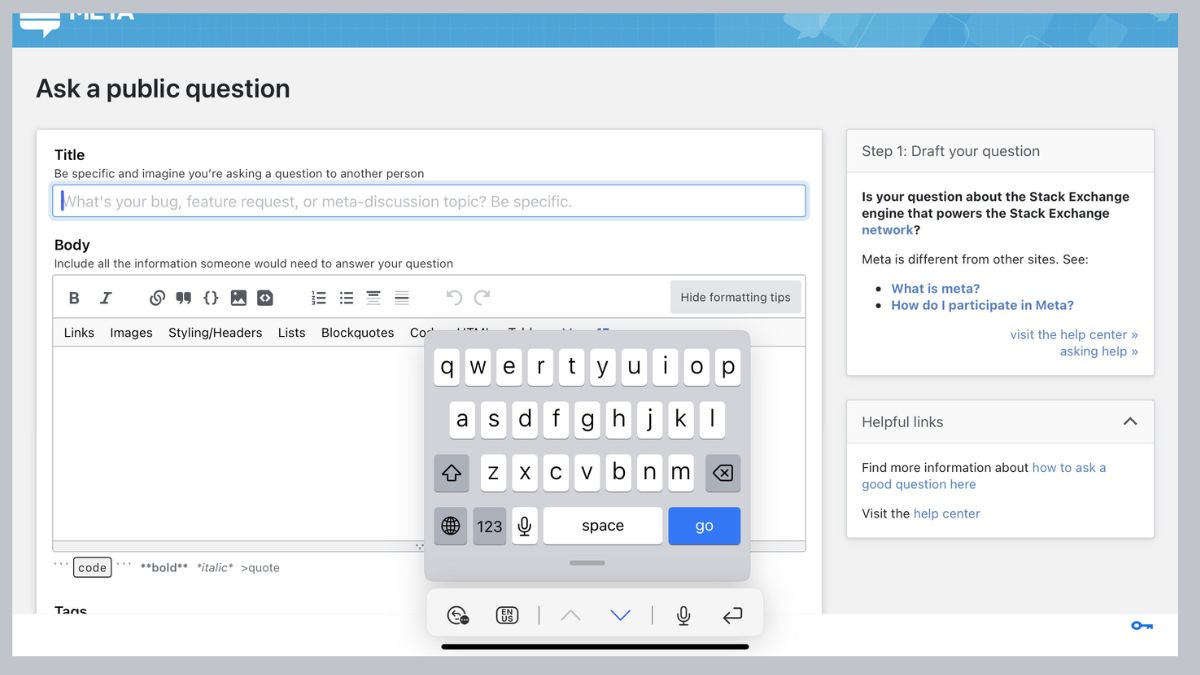Undo the last edit in editor
The height and width of the screenshot is (675, 1200).
point(454,298)
